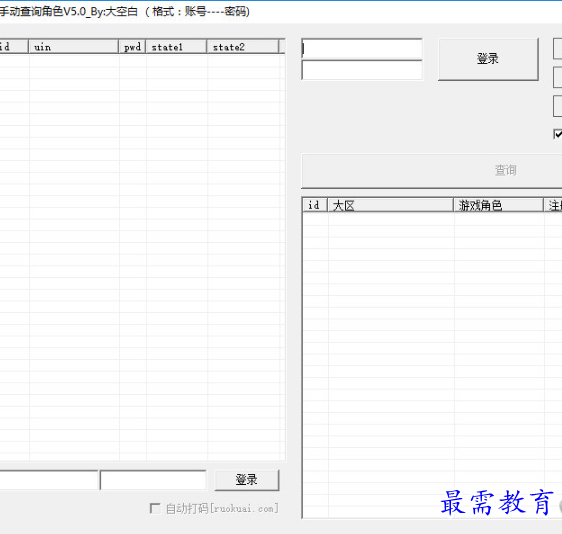
Task: Focus the upper input field beside large 登录
Action: 362,49
